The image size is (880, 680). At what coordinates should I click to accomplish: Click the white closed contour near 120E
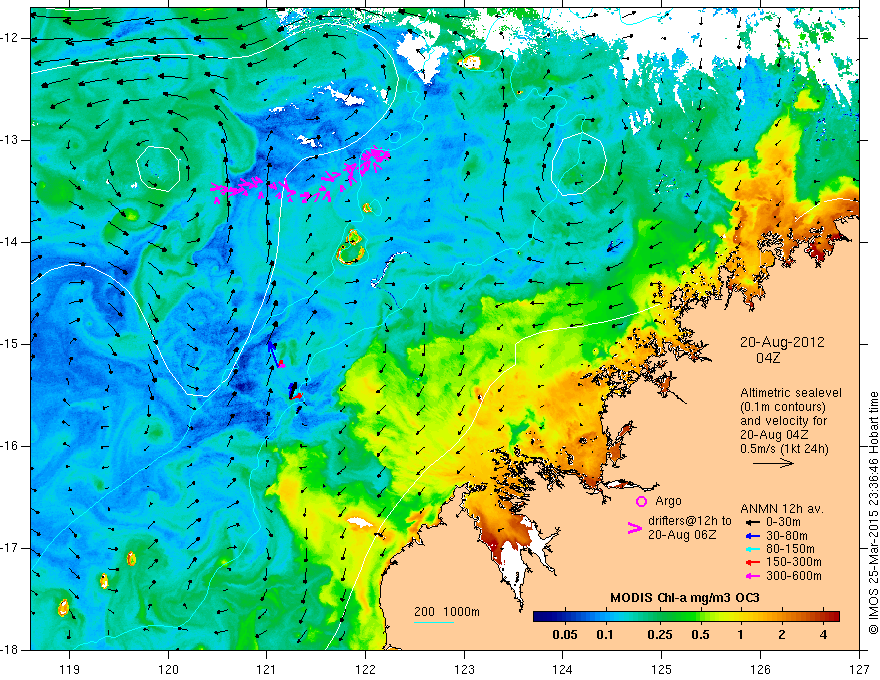158,168
